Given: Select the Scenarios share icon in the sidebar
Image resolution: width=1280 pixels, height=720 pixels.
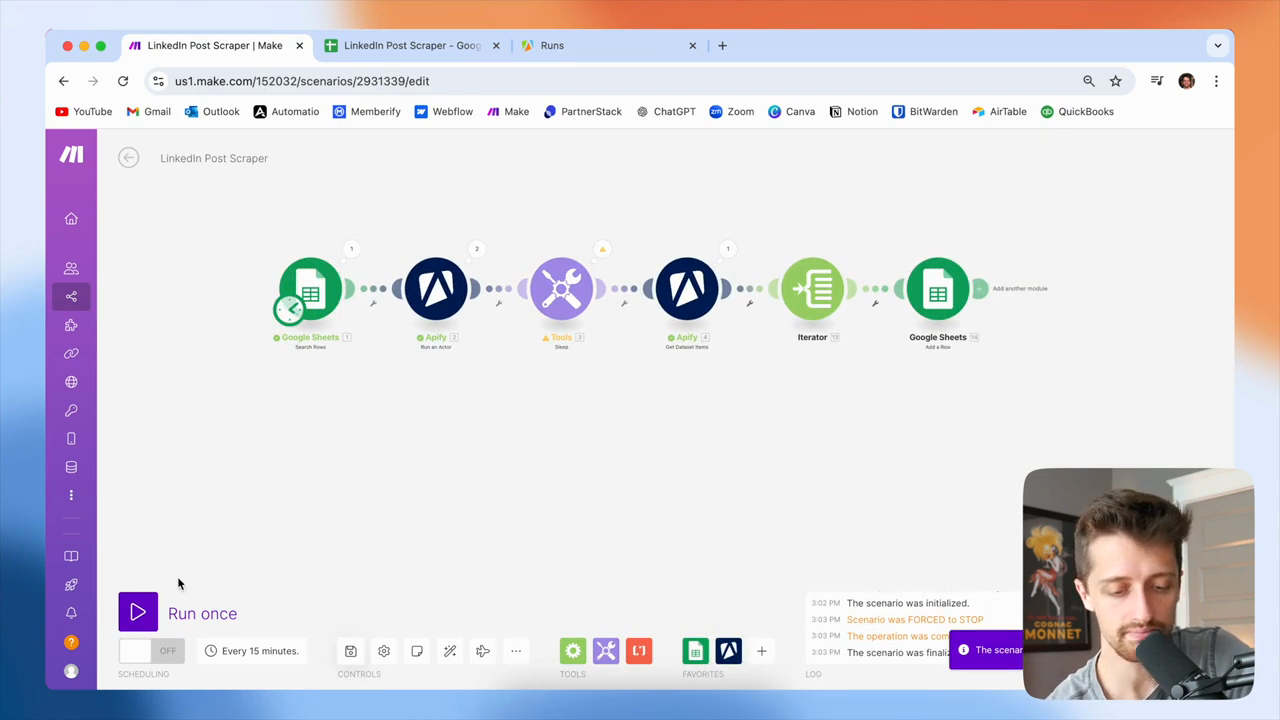Looking at the screenshot, I should tap(71, 296).
